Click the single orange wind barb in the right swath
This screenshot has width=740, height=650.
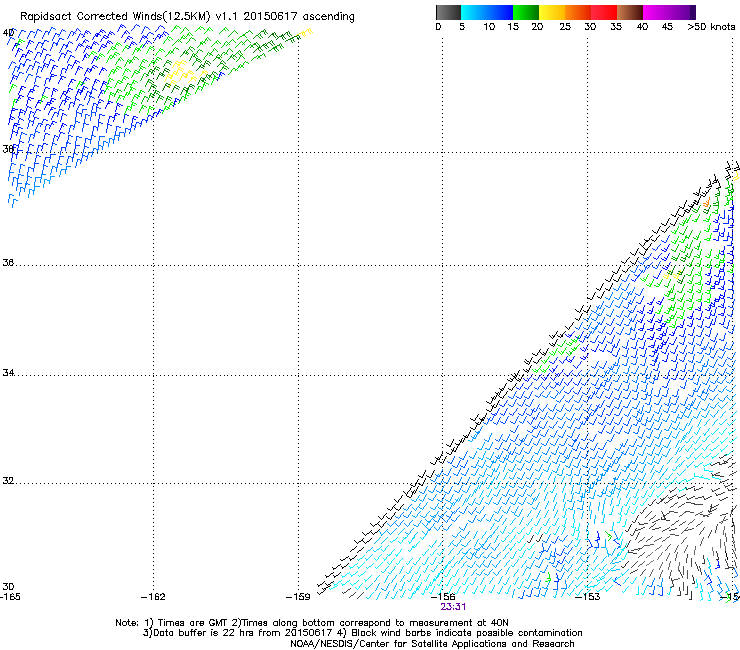(x=706, y=203)
